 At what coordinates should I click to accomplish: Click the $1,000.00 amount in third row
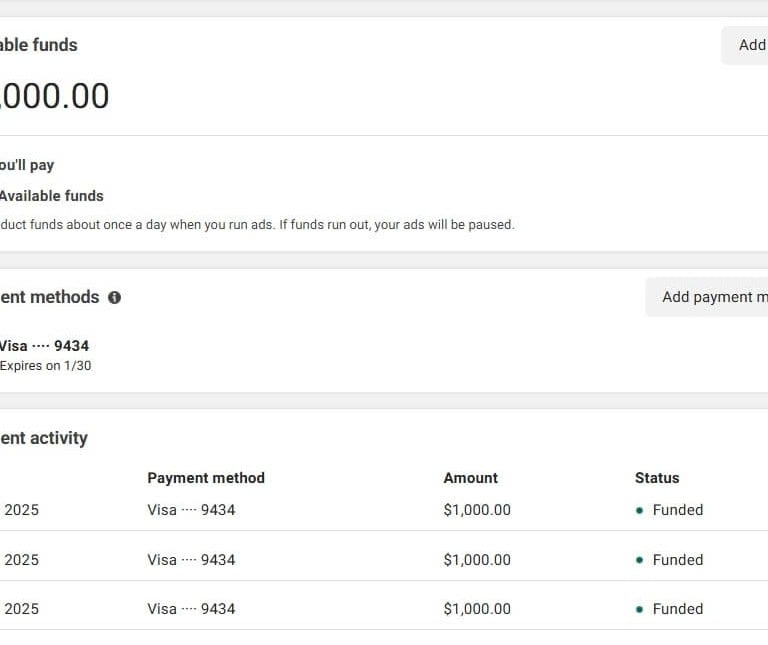click(x=477, y=609)
